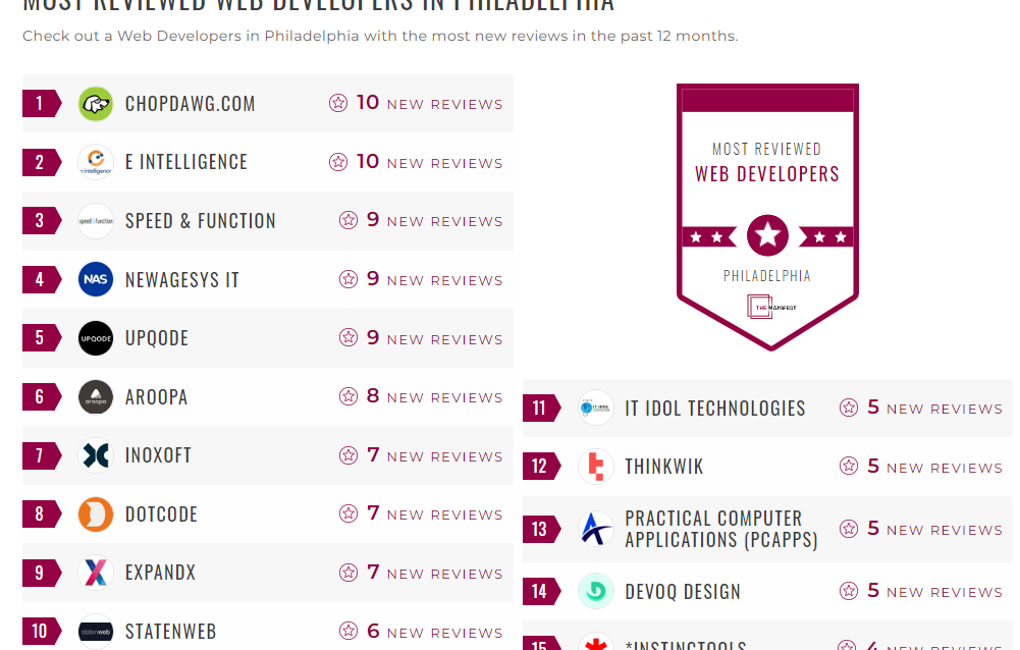Image resolution: width=1020 pixels, height=650 pixels.
Task: Click the Newagesys IT logo icon
Action: (x=96, y=279)
